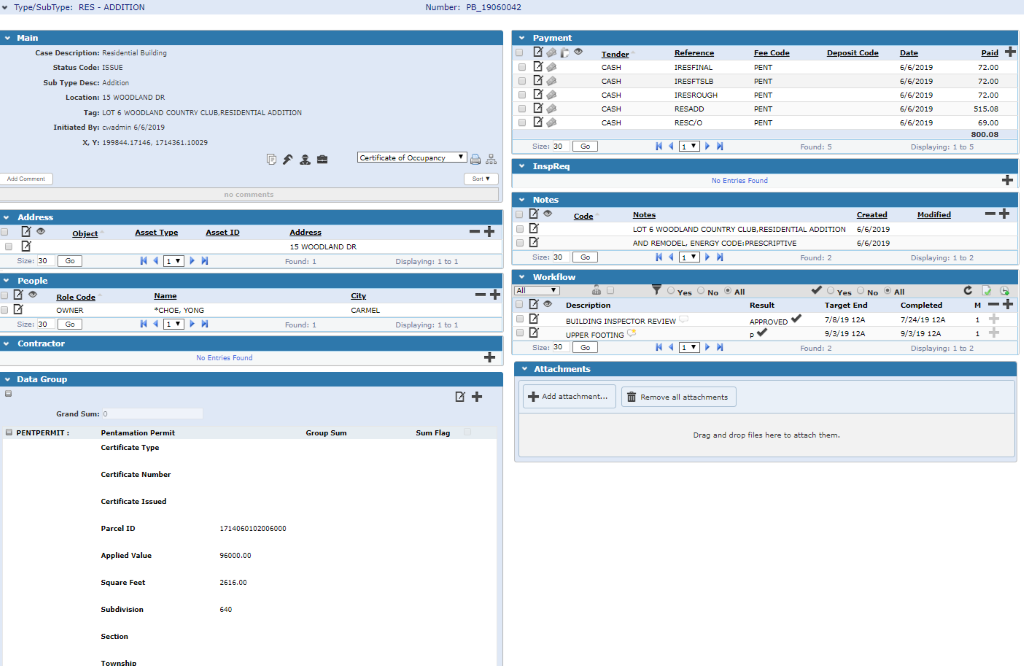The width and height of the screenshot is (1024, 666).
Task: Click Remove all attachments button
Action: coord(679,396)
